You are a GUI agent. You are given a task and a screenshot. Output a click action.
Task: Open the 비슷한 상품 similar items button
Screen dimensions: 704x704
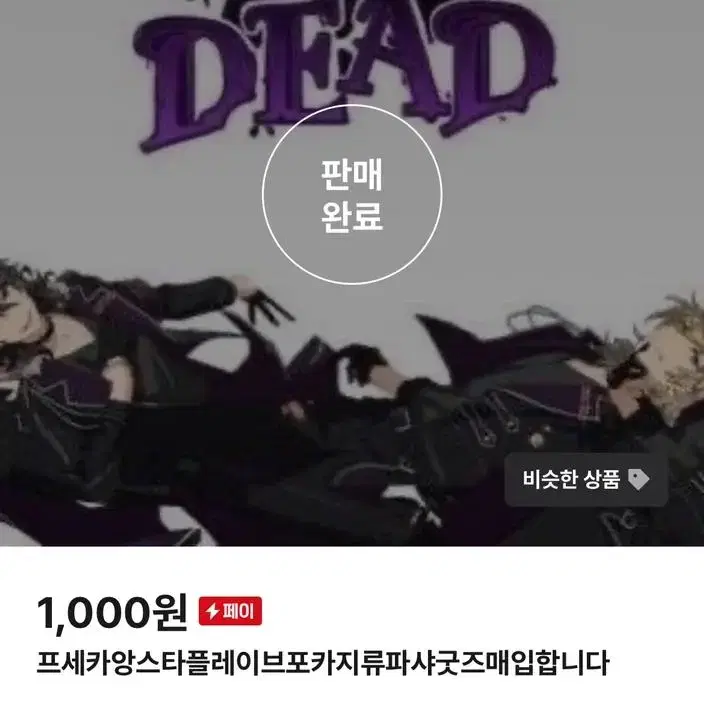click(586, 480)
